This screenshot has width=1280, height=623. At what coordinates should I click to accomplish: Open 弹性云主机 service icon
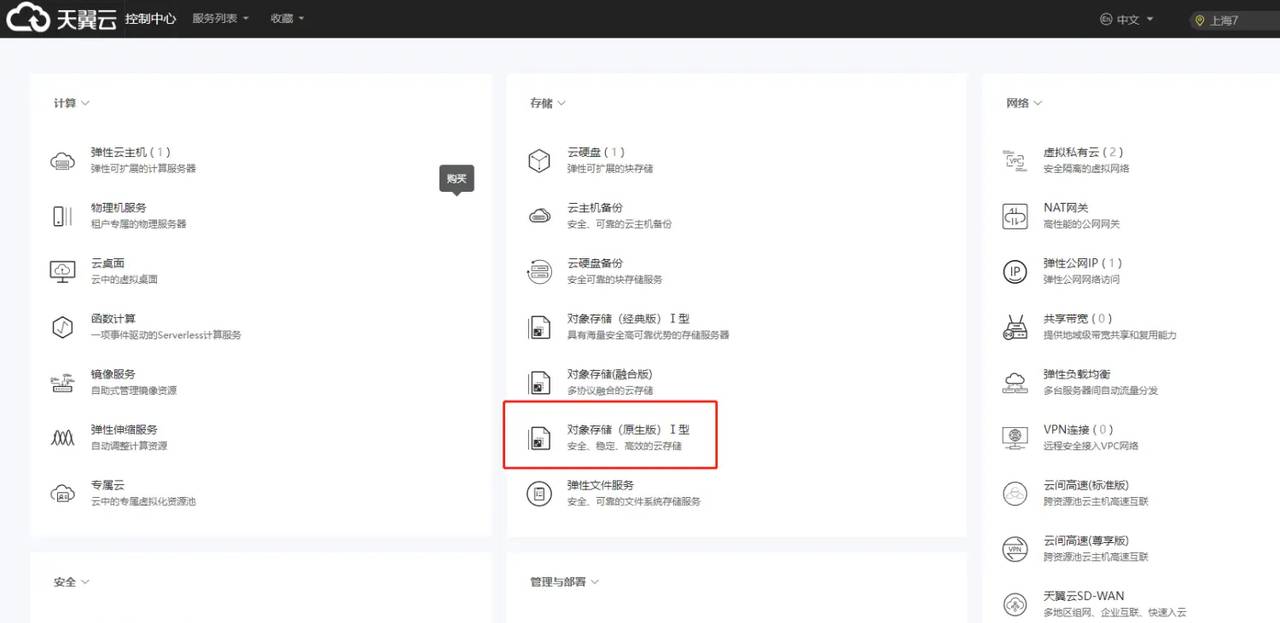tap(62, 160)
